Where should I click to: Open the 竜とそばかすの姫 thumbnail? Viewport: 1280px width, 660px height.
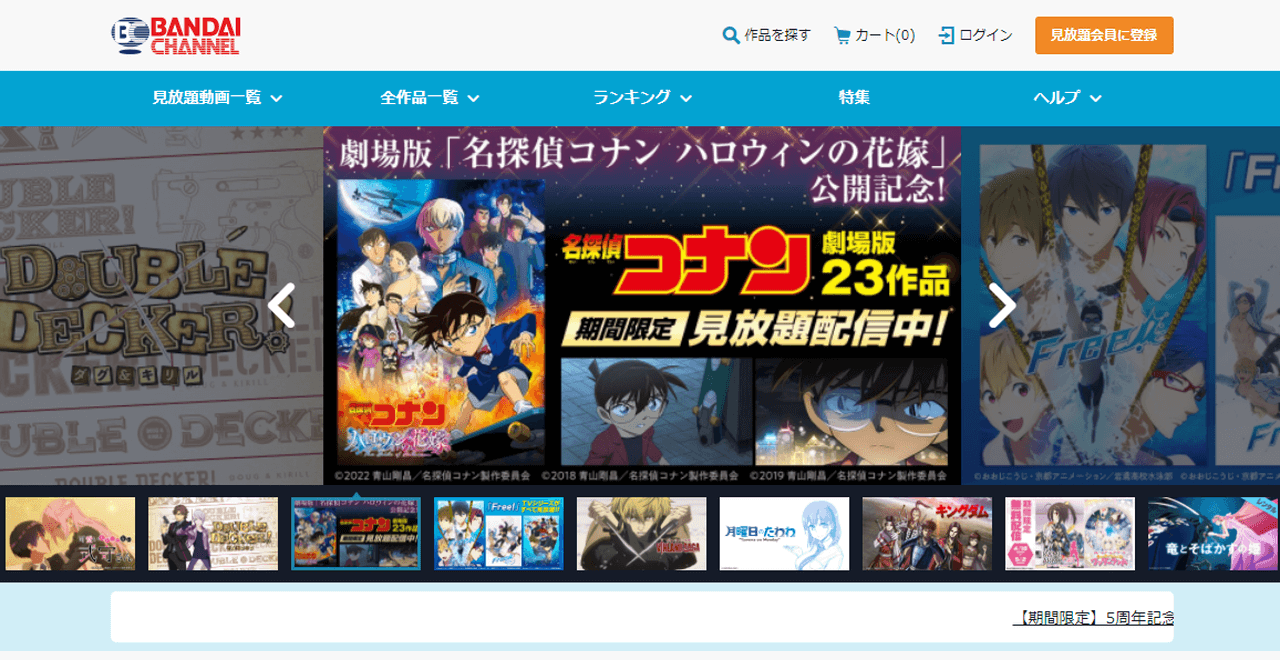tap(1212, 534)
